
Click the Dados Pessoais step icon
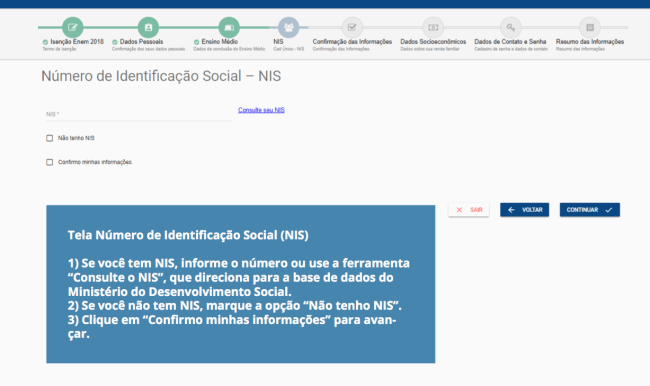pos(148,27)
